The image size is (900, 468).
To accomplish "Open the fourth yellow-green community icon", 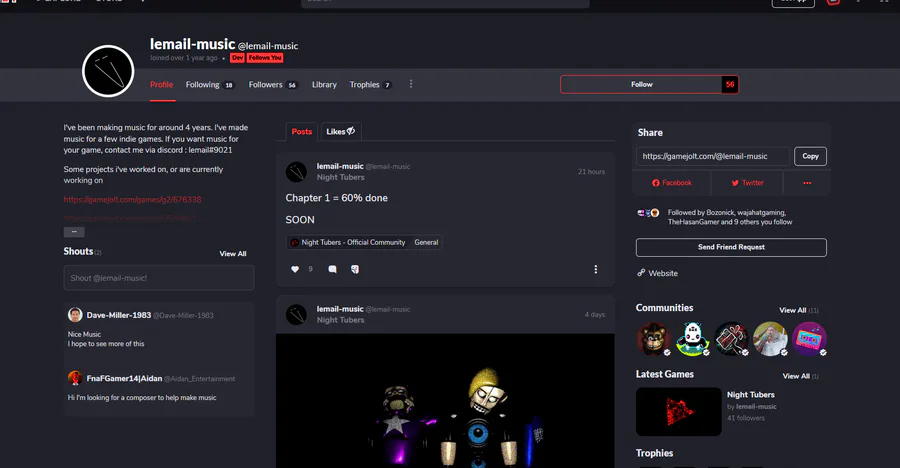I will (770, 338).
